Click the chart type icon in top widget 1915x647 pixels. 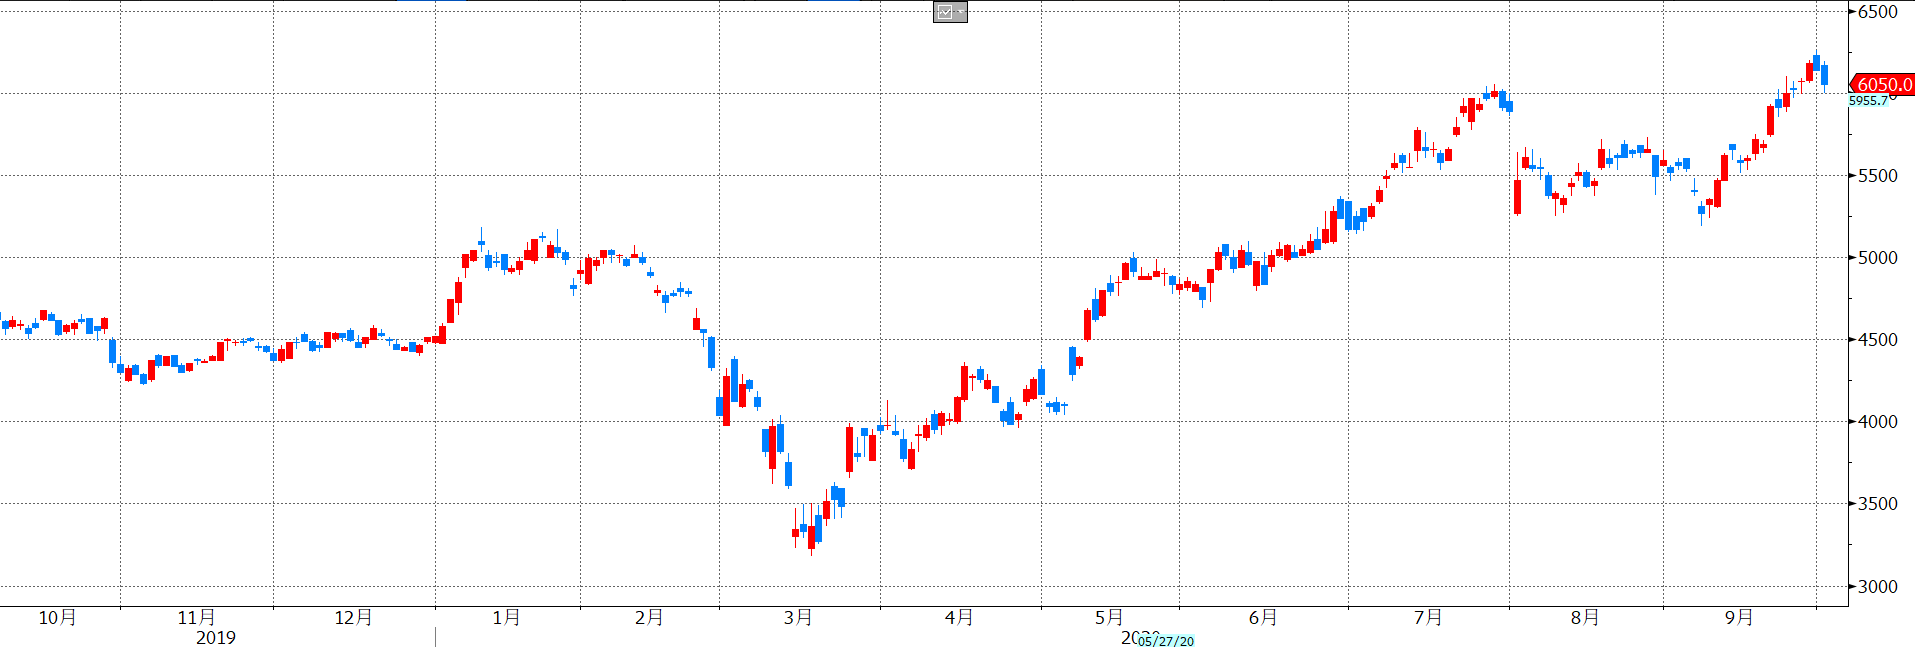point(944,12)
